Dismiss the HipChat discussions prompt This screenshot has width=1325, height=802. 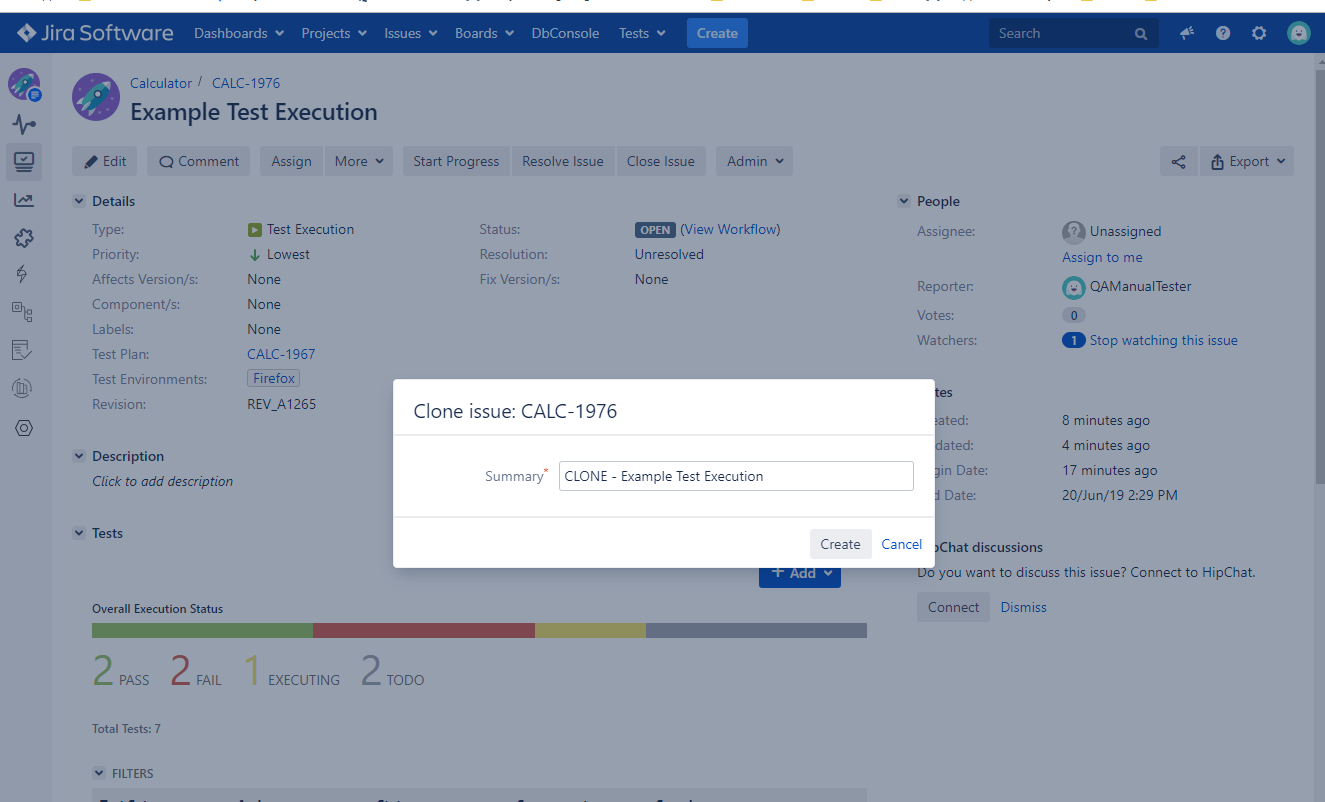click(x=1024, y=607)
